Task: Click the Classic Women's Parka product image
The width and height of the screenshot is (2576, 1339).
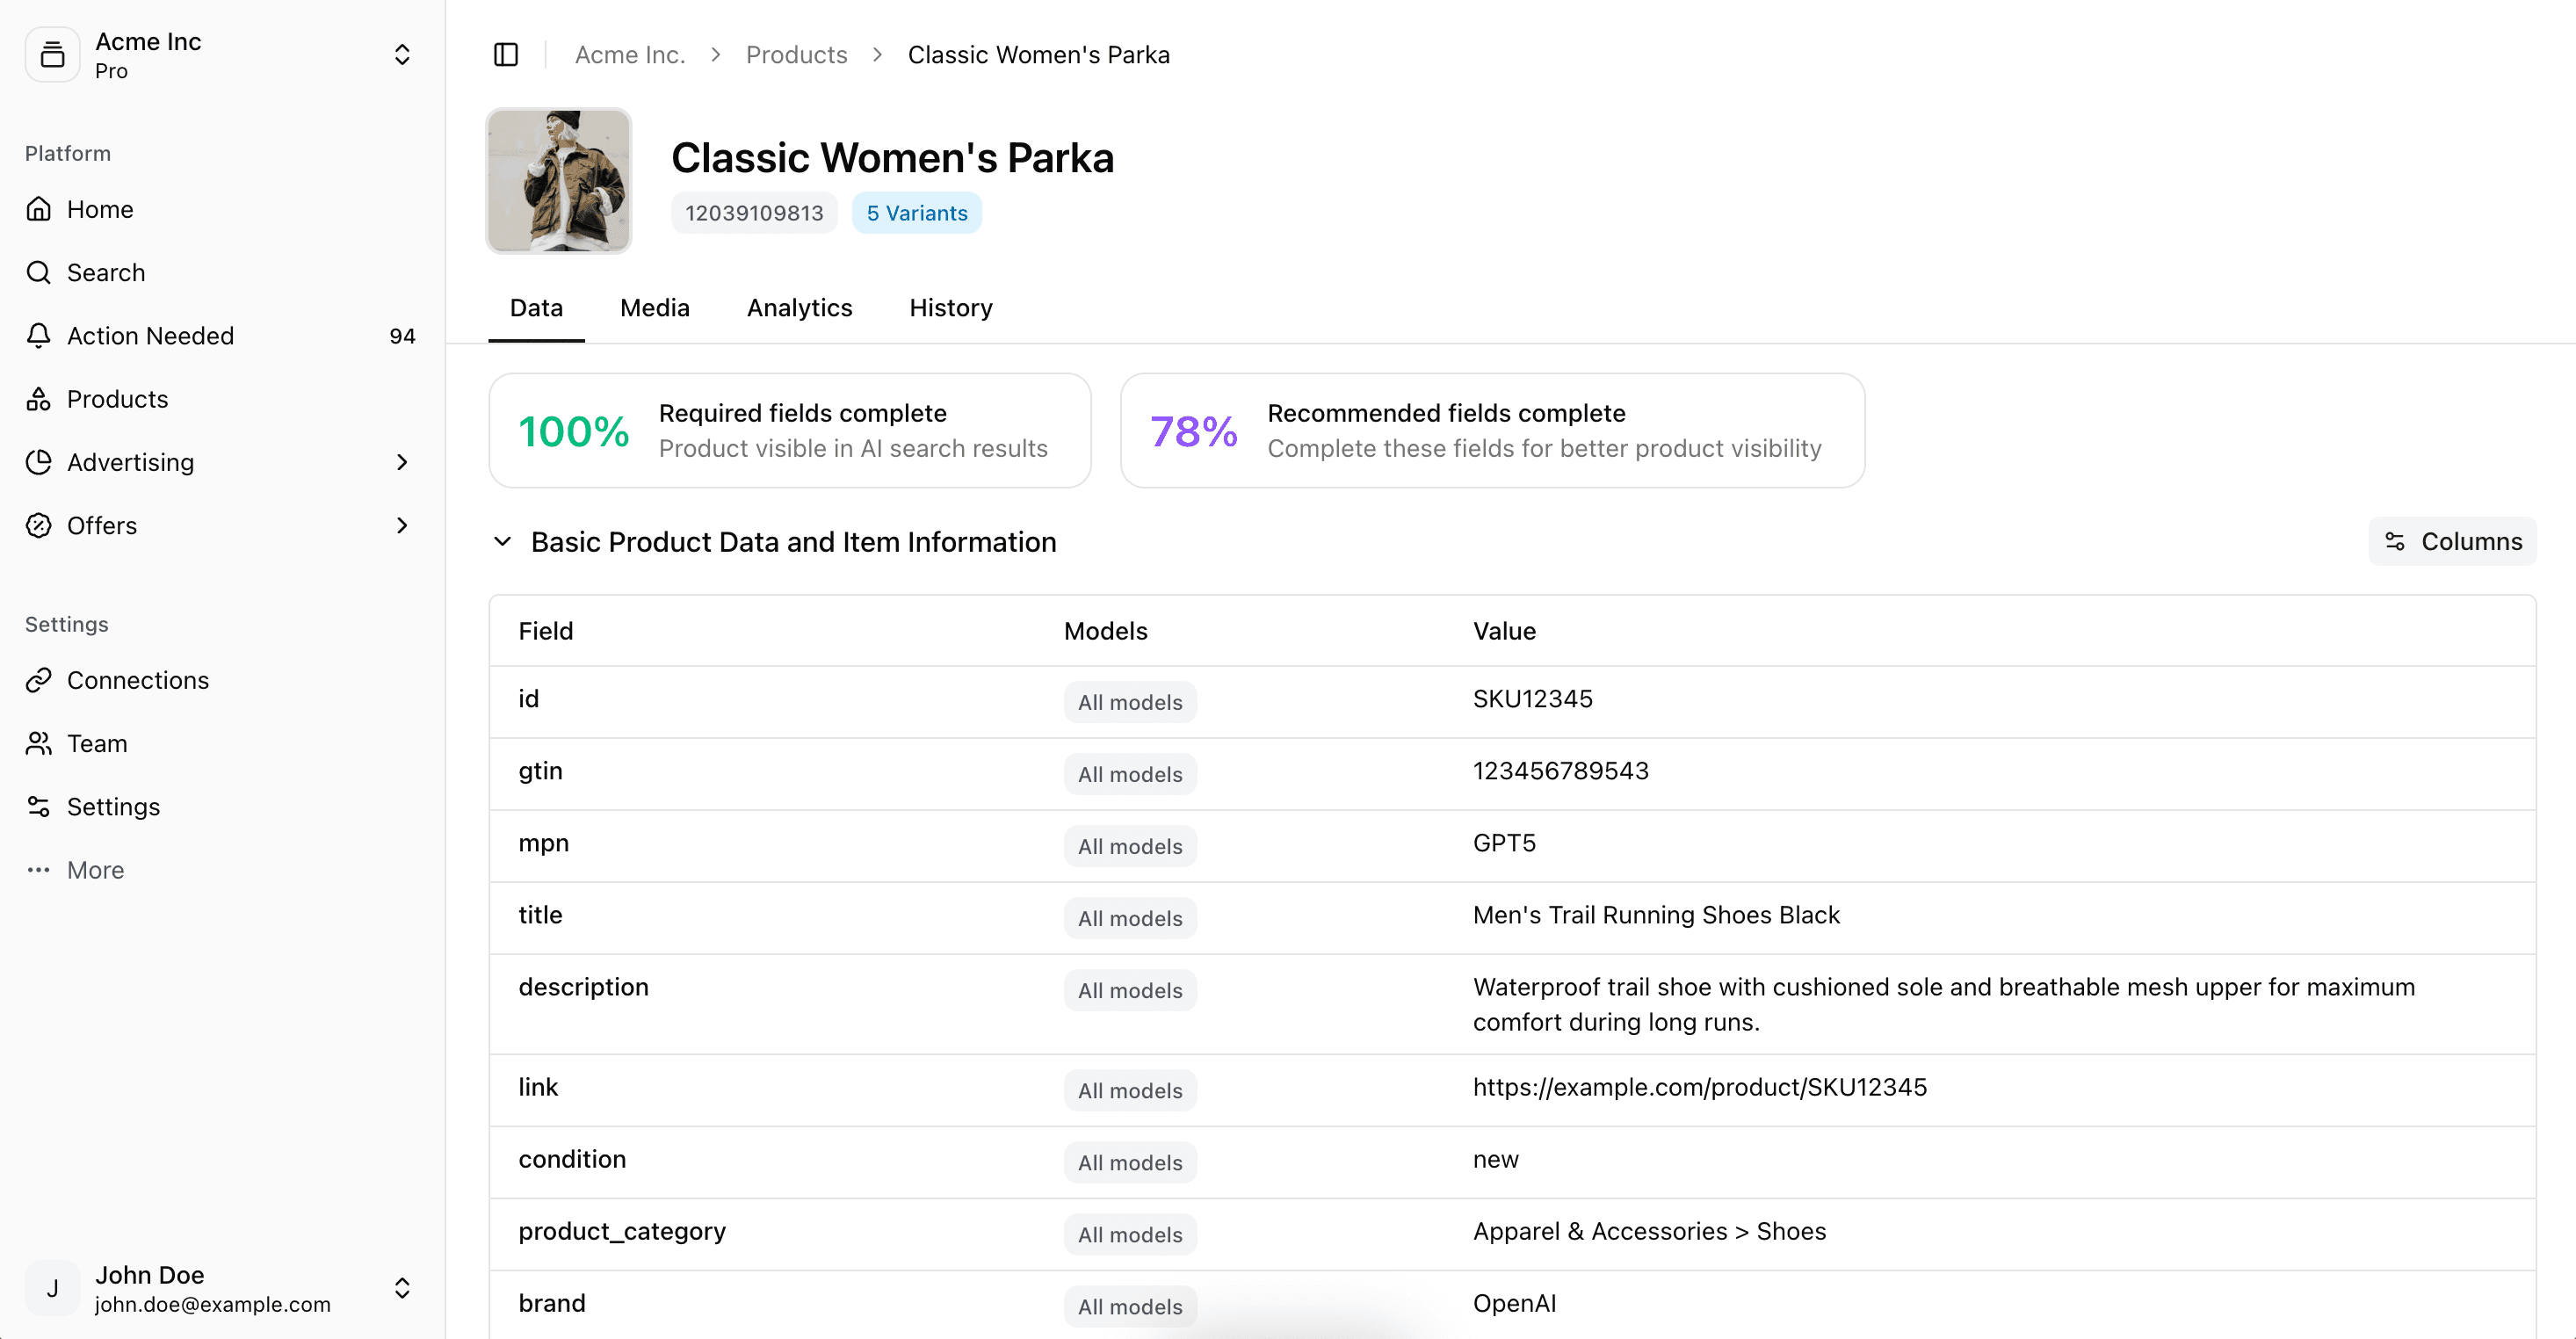Action: 558,181
